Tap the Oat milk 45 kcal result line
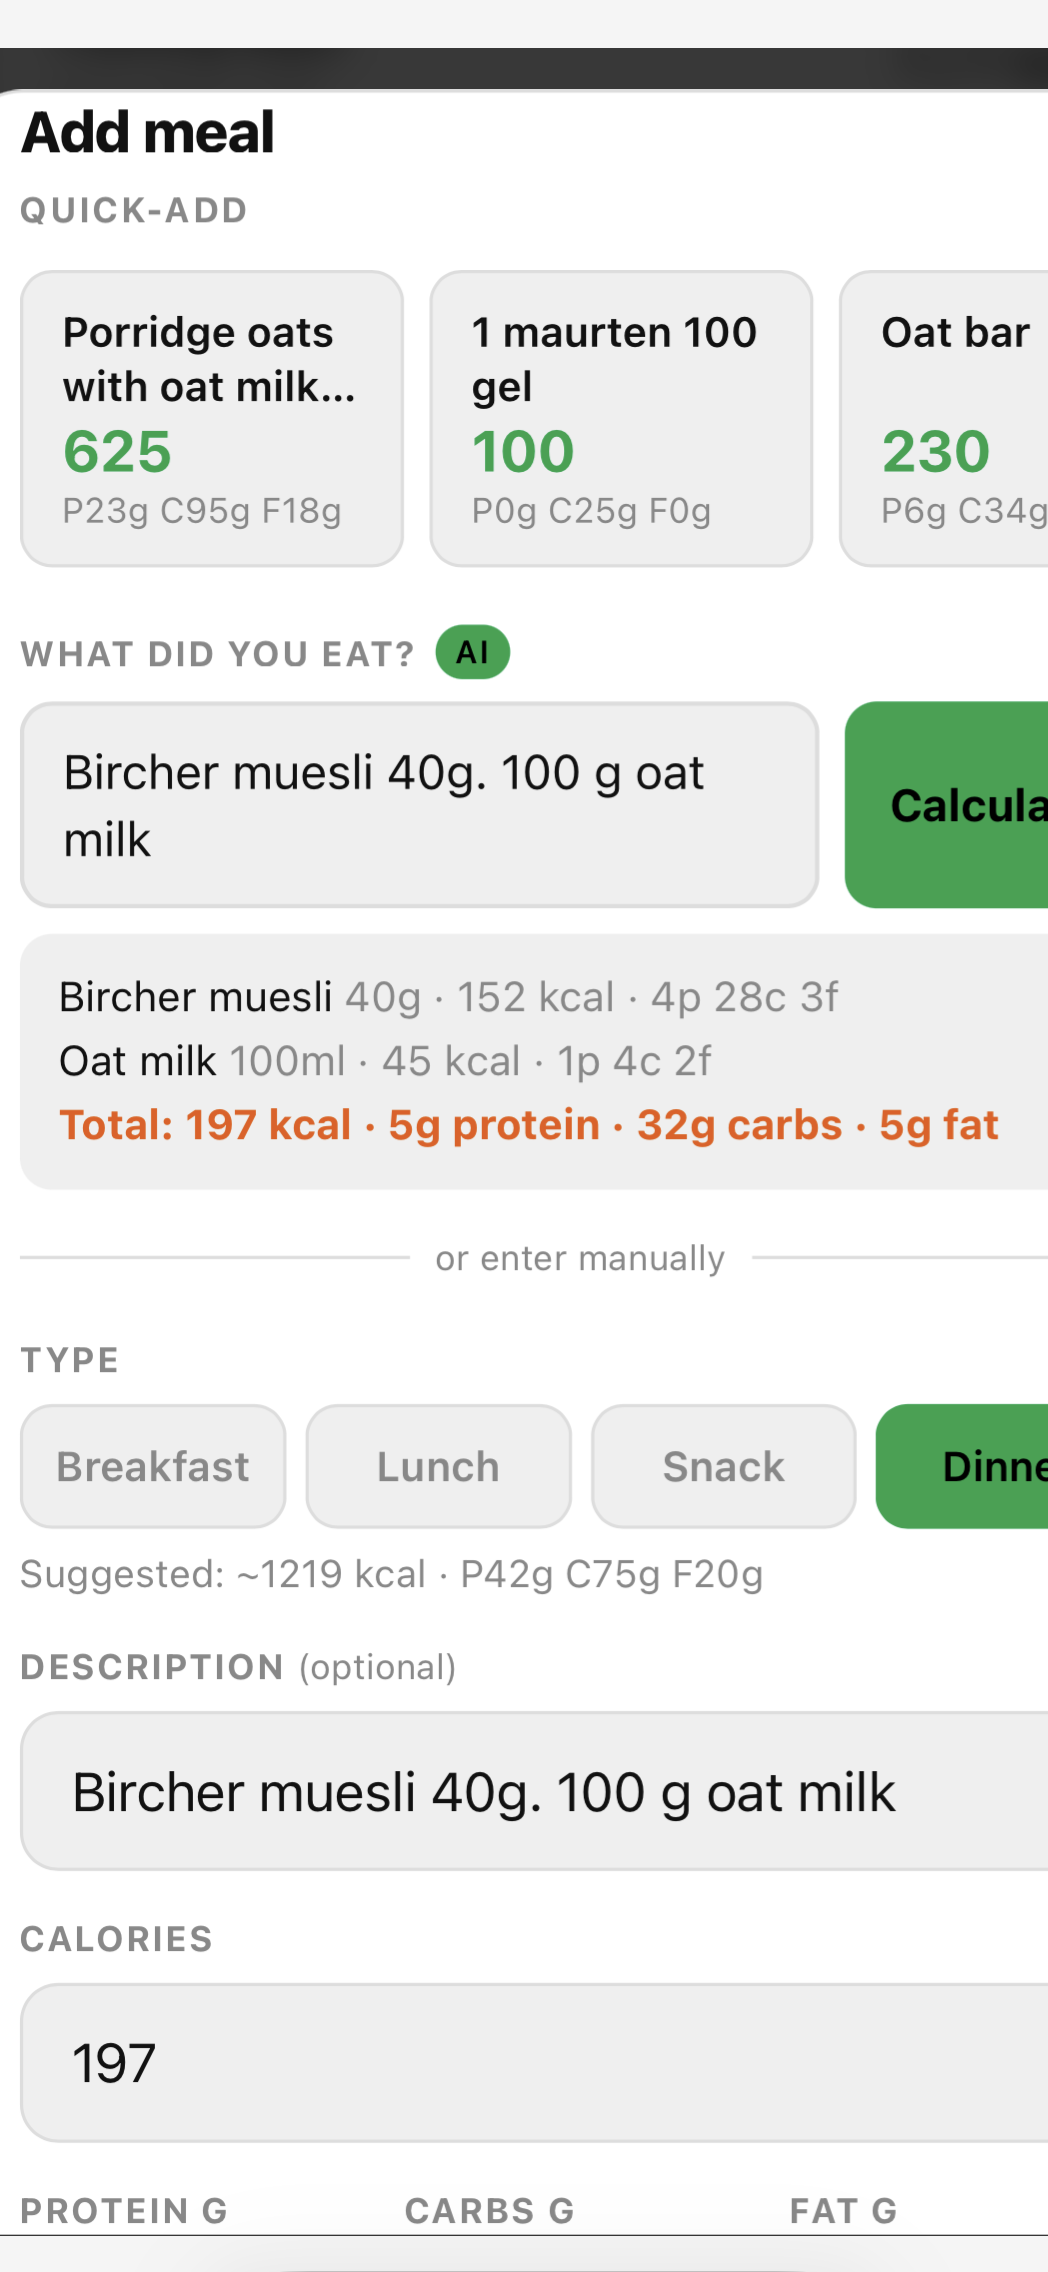The height and width of the screenshot is (2272, 1048). point(385,1061)
